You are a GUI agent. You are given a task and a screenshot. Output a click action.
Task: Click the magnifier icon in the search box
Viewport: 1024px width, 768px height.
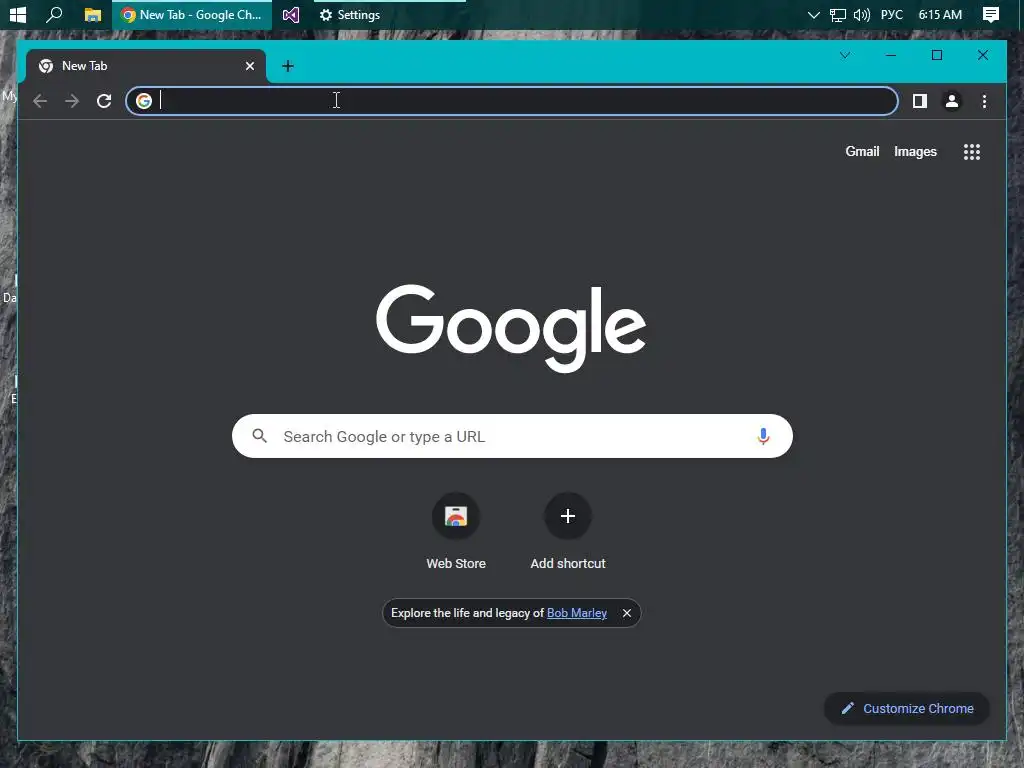point(259,436)
